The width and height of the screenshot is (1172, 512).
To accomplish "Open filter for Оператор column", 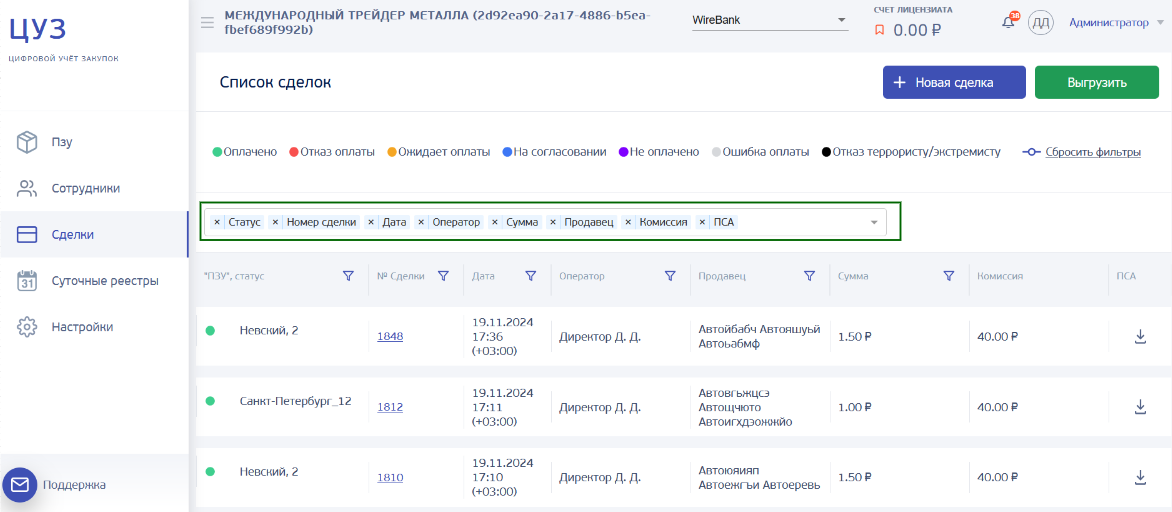I will click(670, 276).
